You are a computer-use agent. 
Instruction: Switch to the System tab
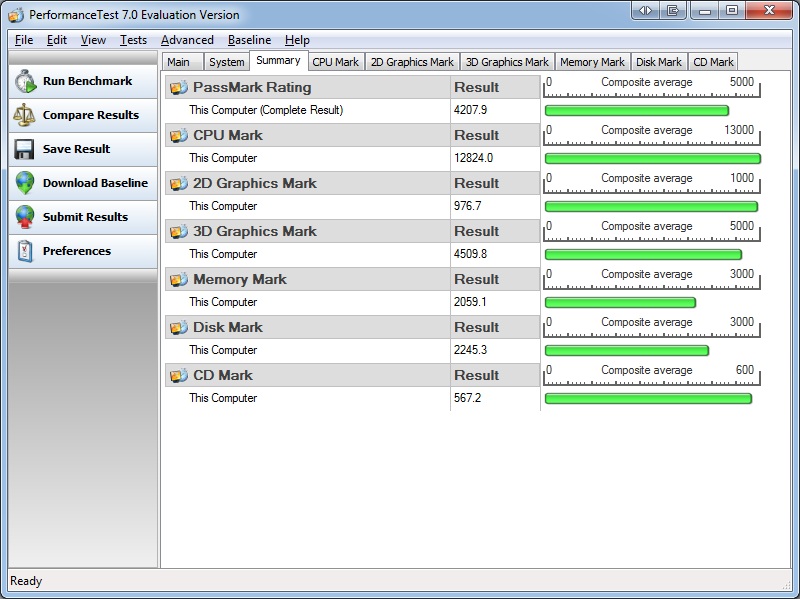click(226, 62)
